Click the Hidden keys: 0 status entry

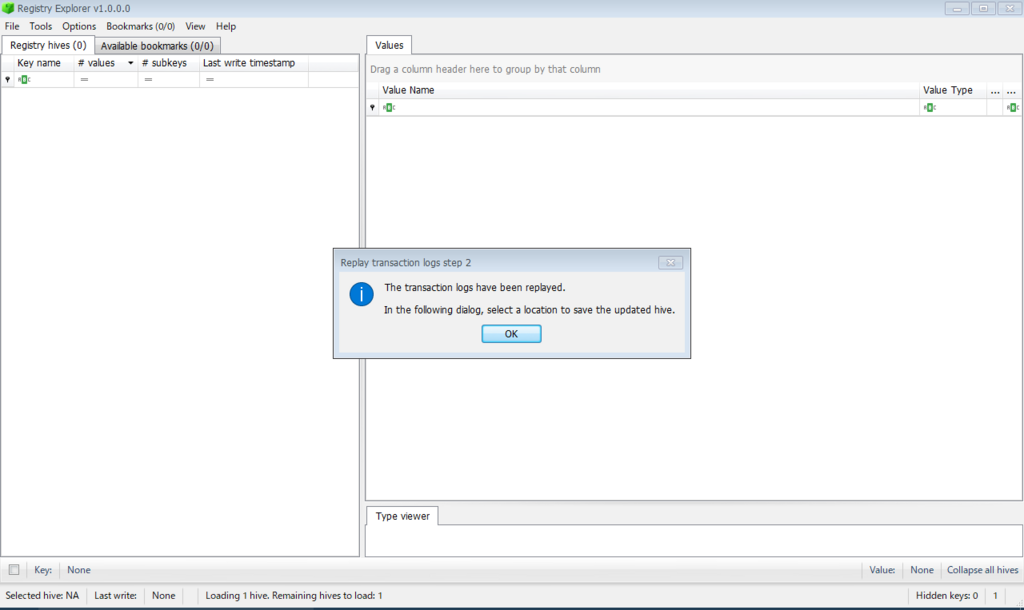947,595
